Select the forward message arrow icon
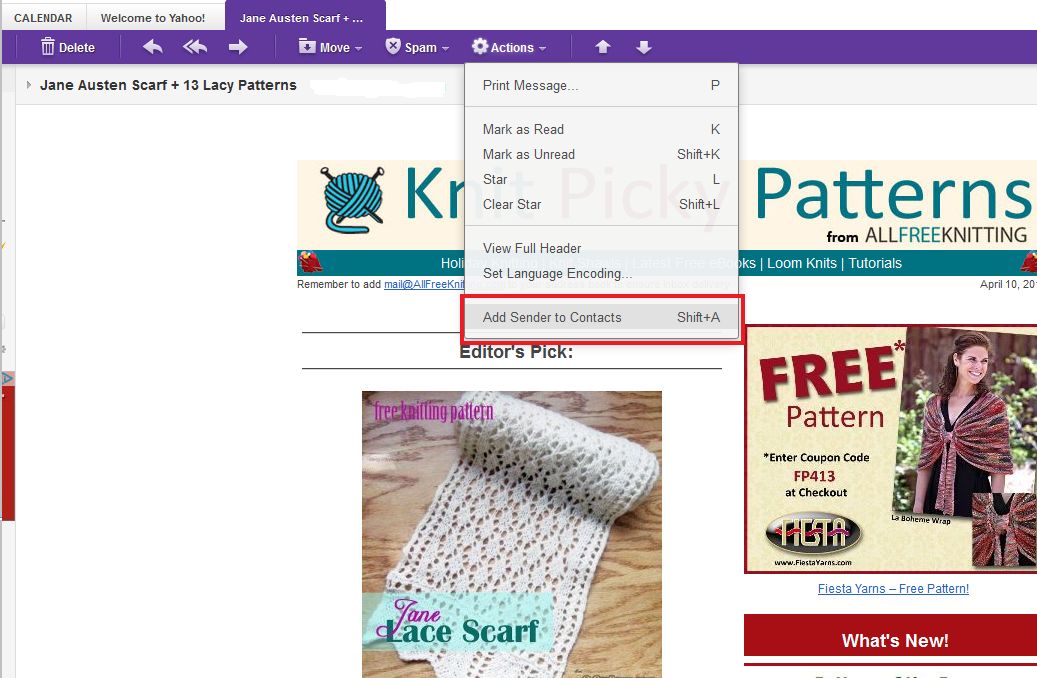The image size is (1037, 678). tap(239, 46)
